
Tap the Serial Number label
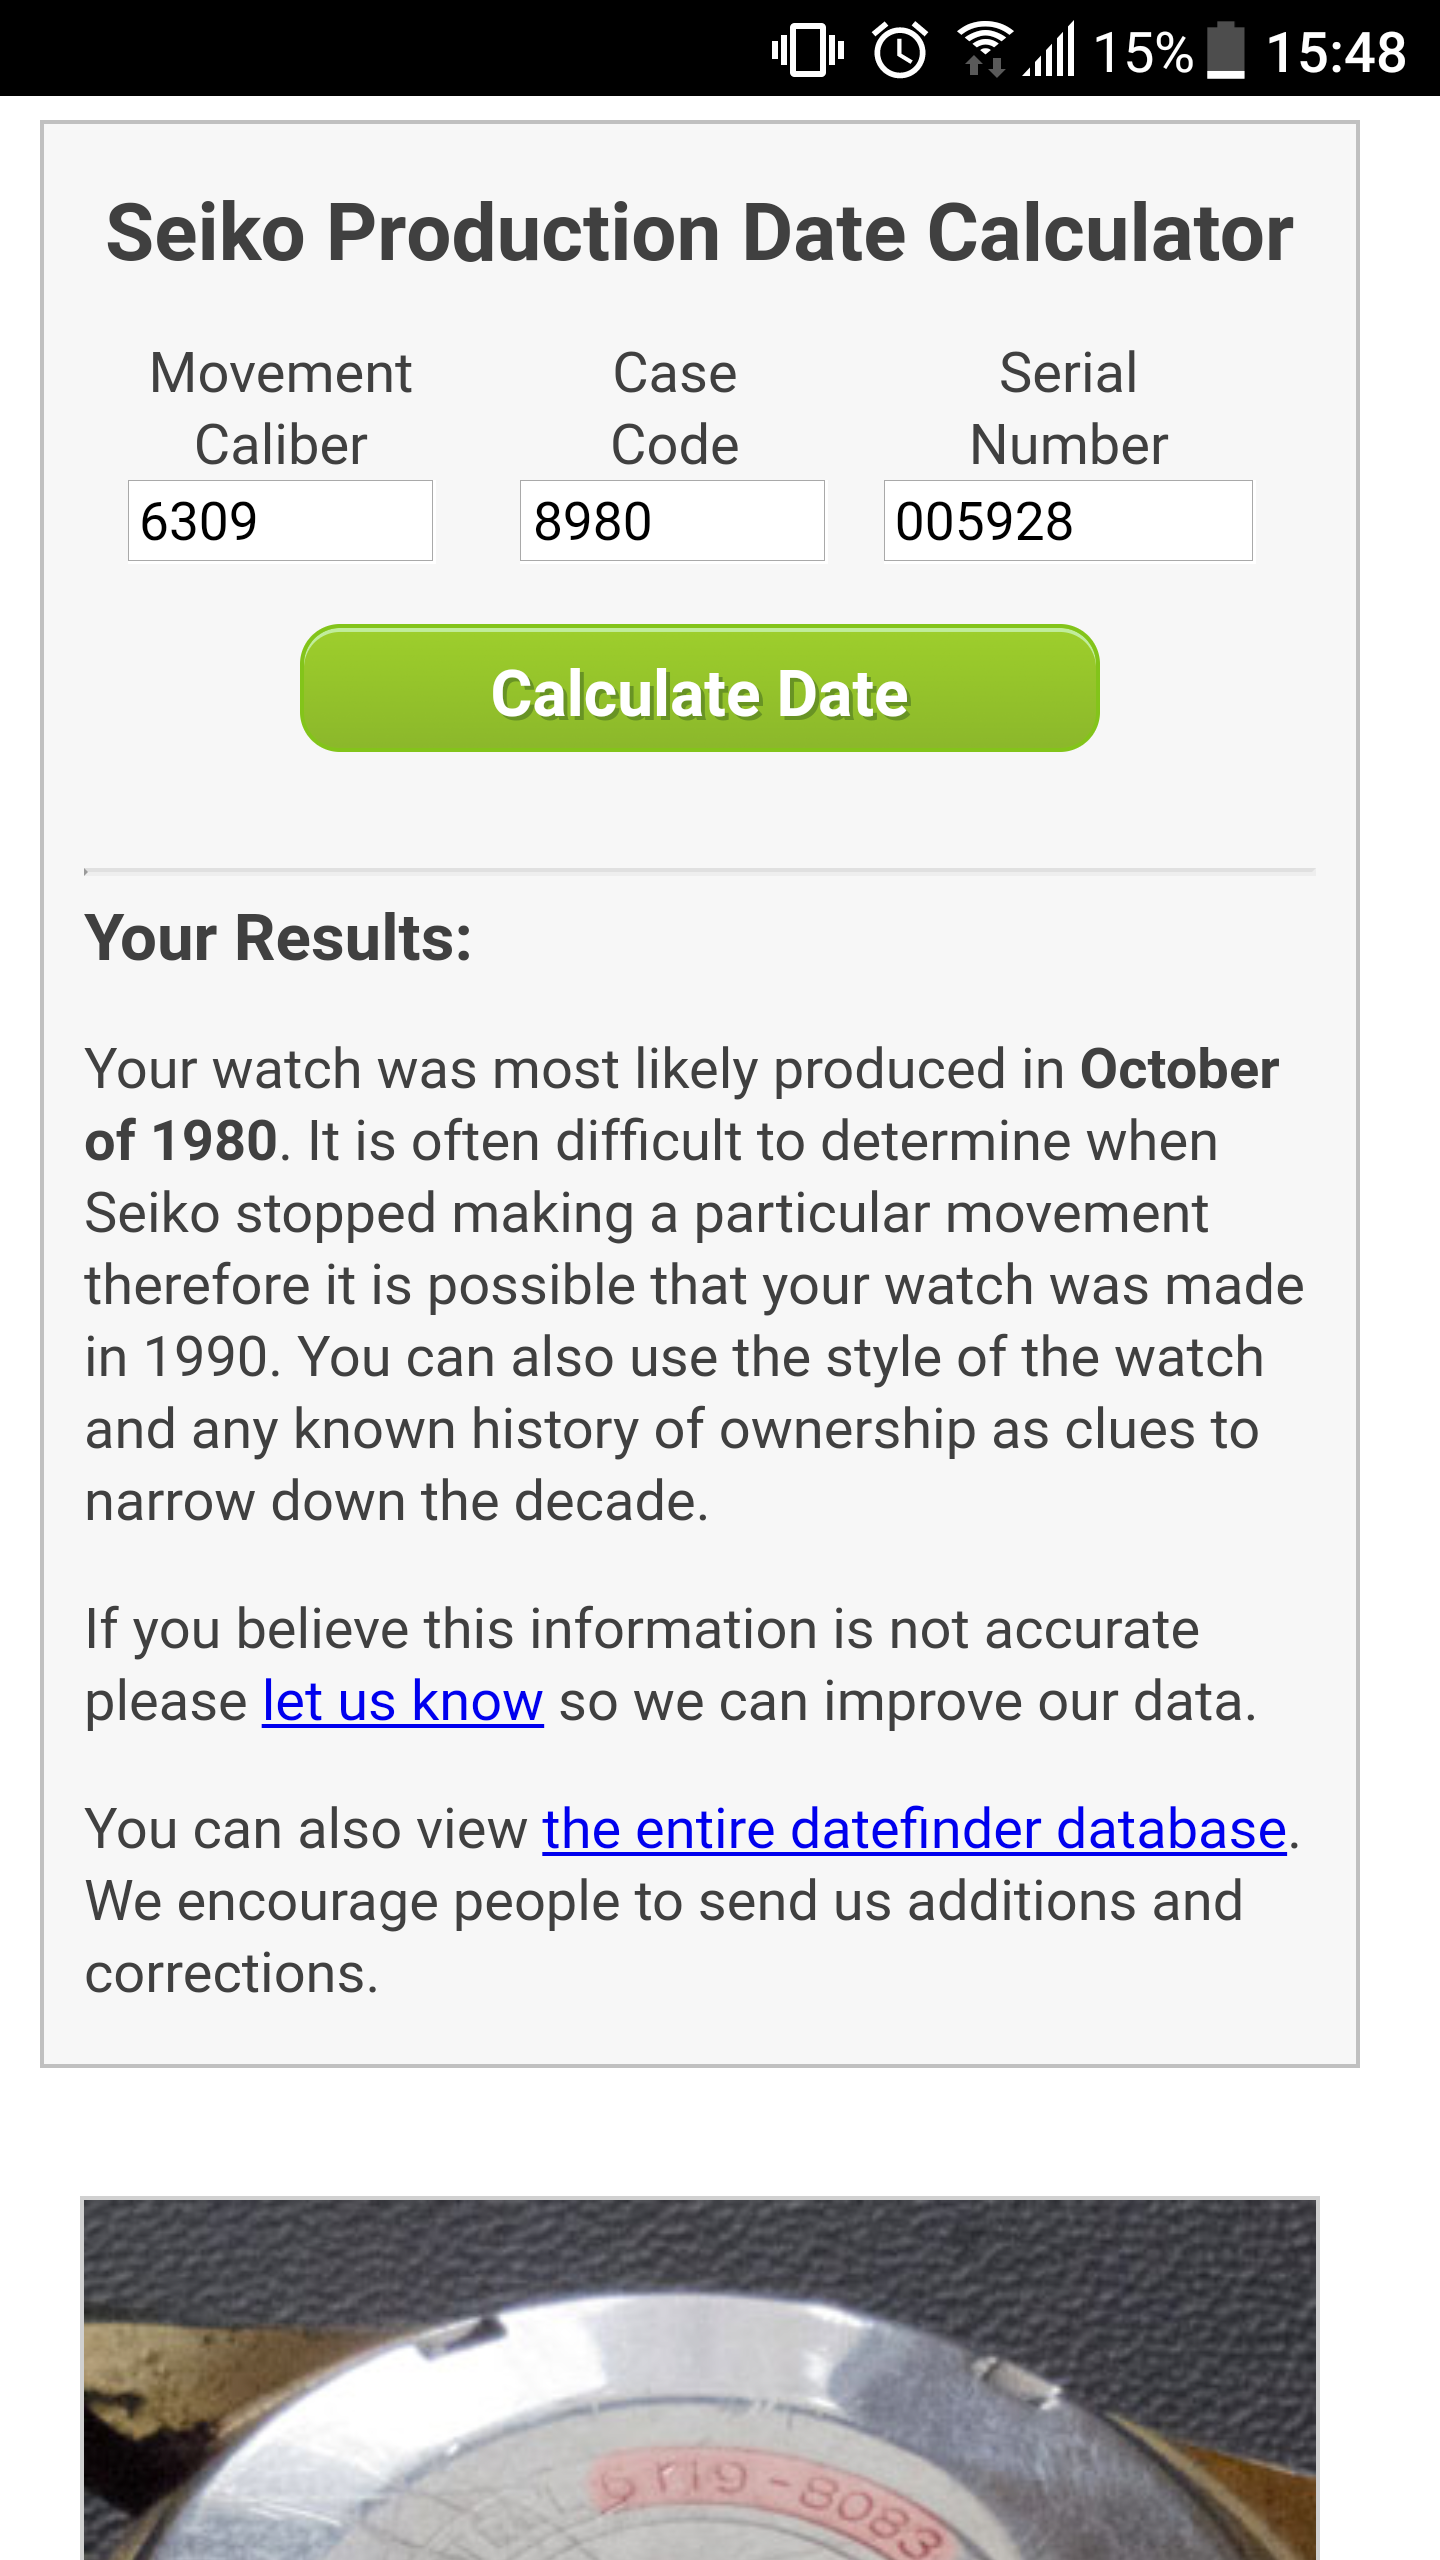[x=1068, y=409]
